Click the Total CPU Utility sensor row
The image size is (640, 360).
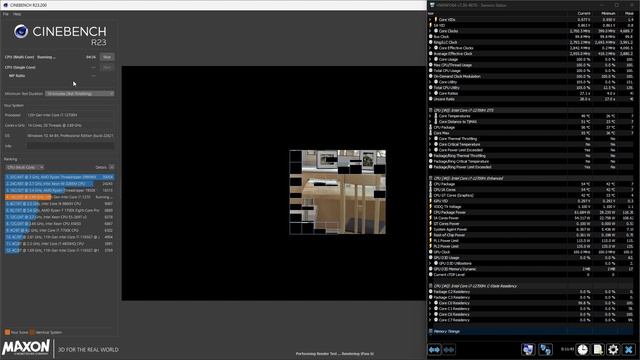click(531, 88)
